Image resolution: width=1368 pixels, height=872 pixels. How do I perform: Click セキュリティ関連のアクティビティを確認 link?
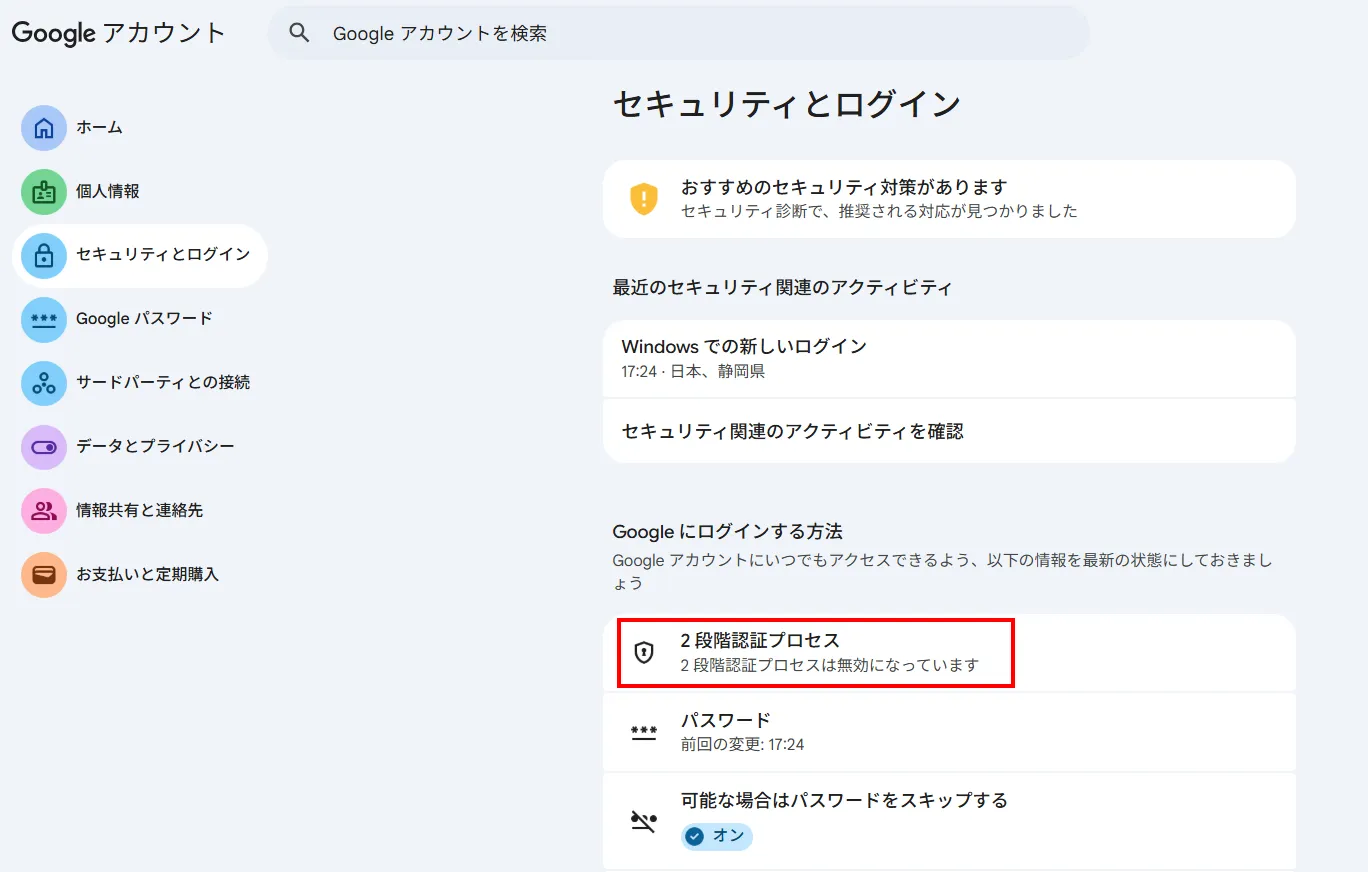tap(792, 432)
